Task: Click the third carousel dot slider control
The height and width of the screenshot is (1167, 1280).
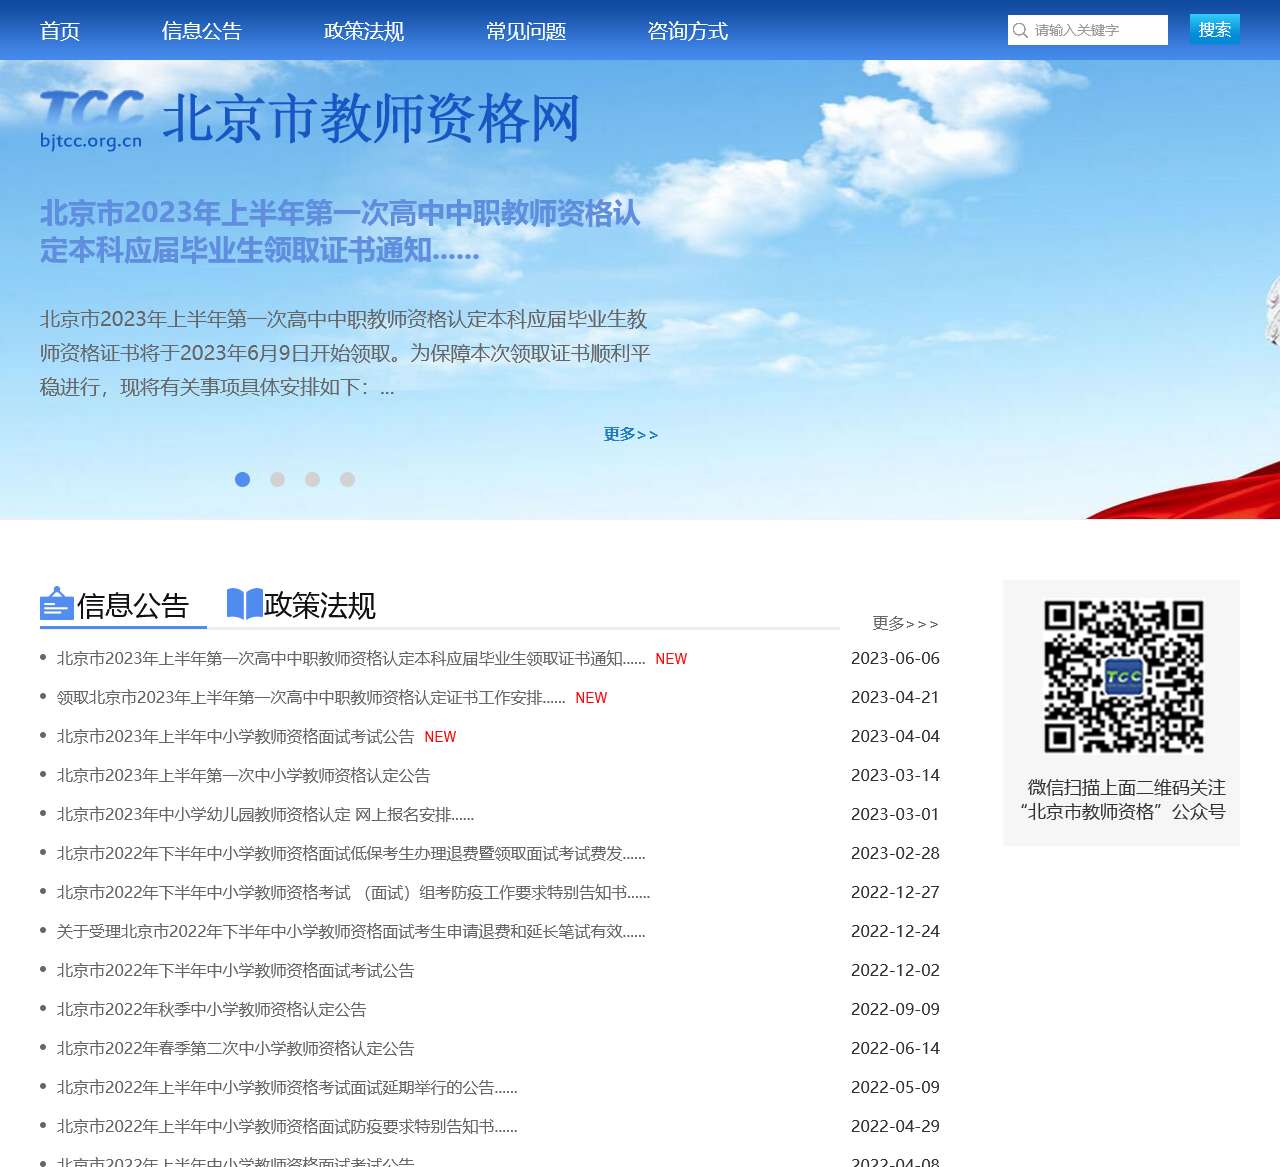Action: coord(312,479)
